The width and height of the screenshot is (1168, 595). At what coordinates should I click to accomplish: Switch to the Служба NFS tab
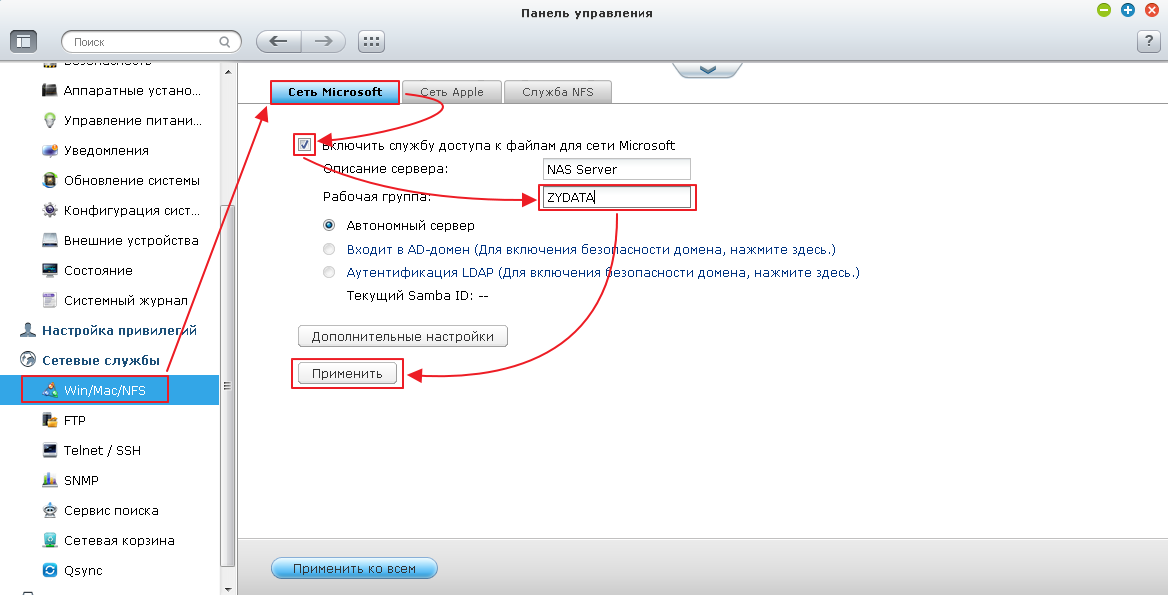[558, 92]
